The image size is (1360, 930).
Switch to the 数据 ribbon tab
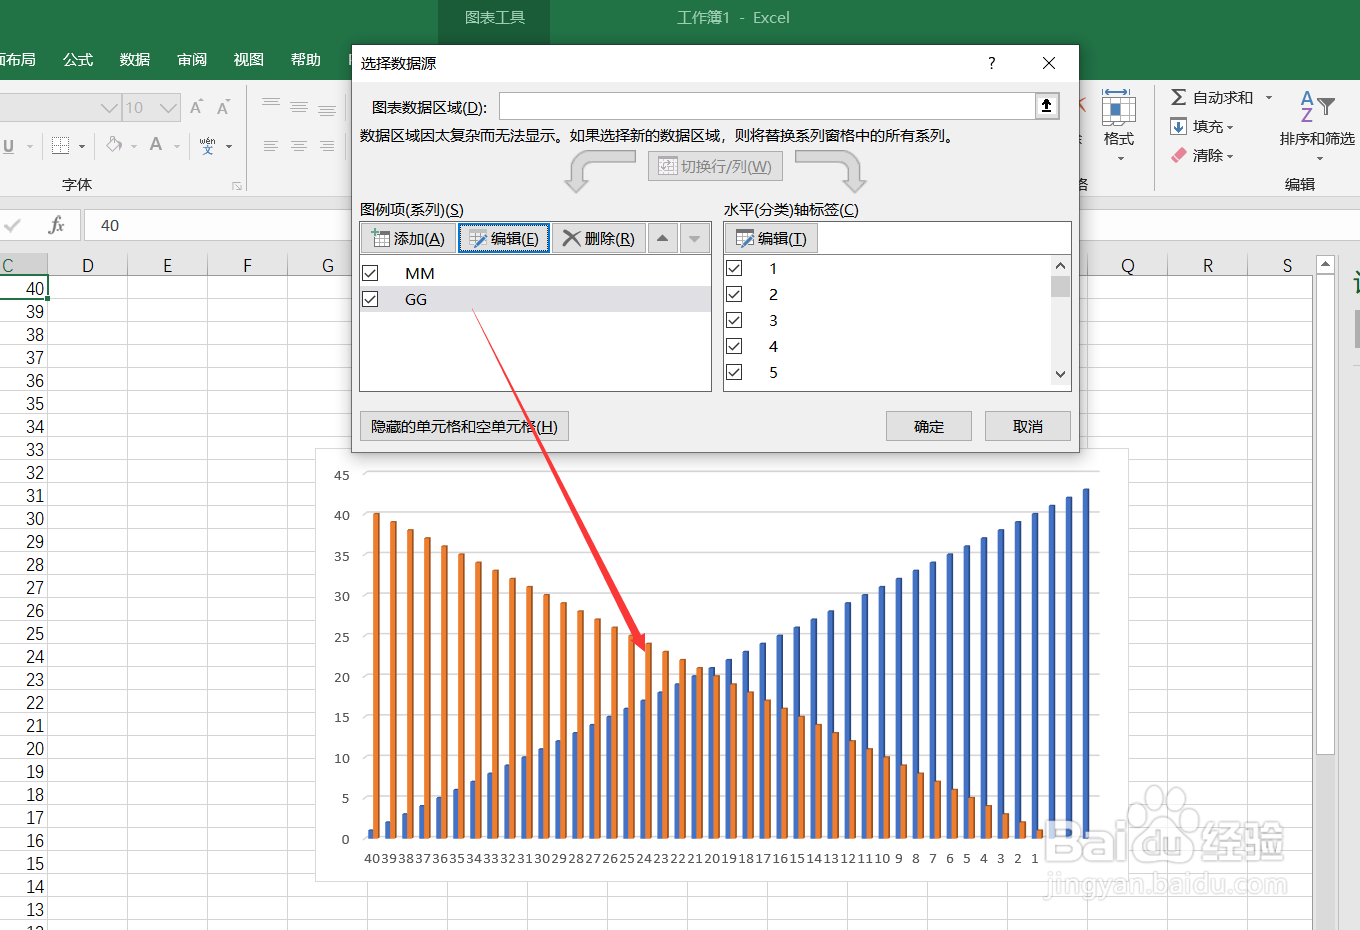[x=134, y=59]
